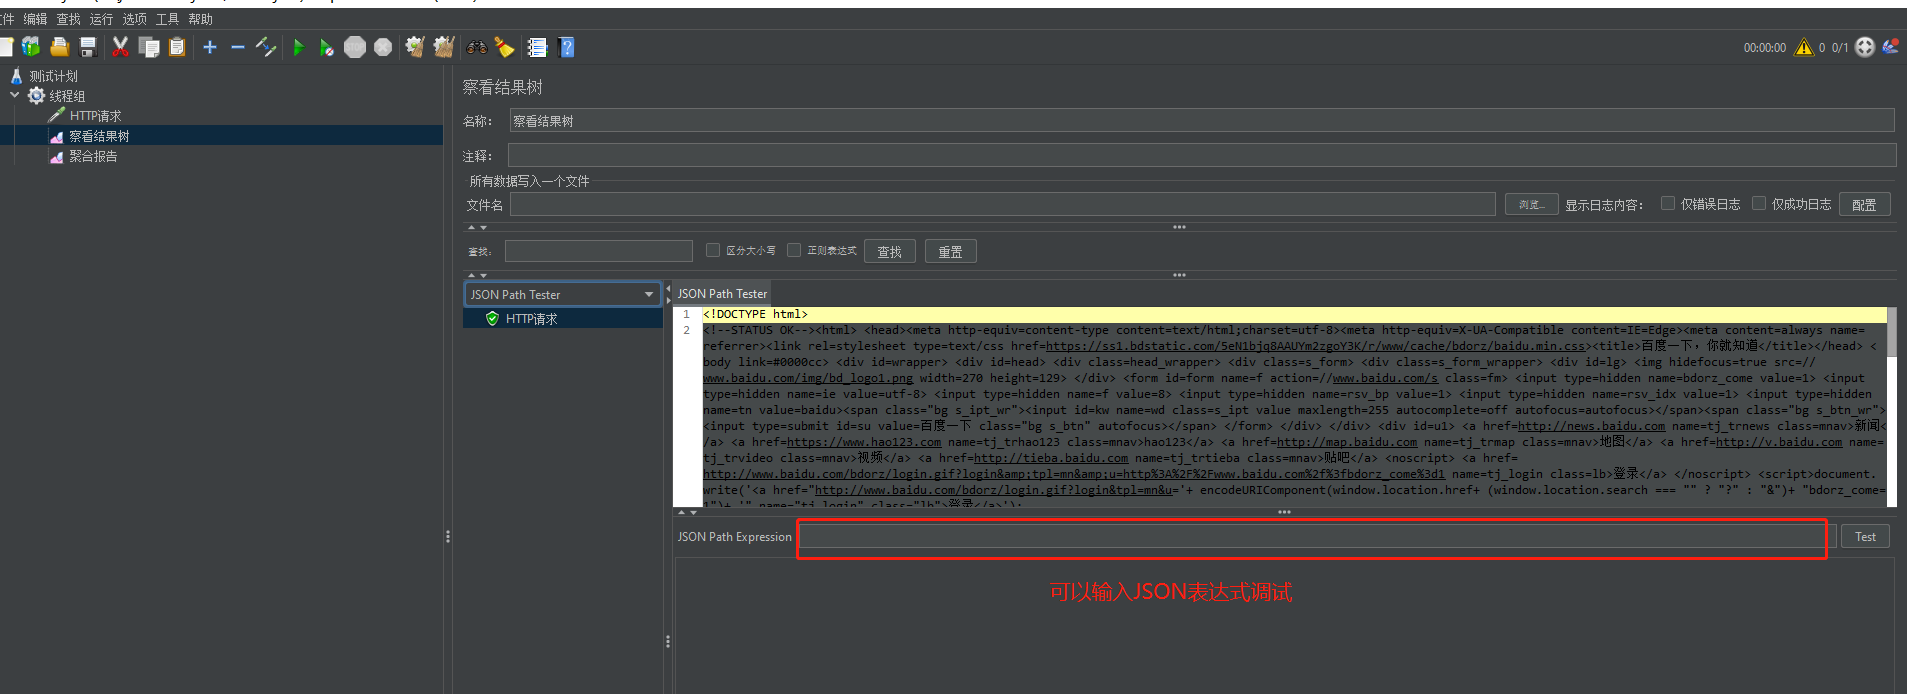This screenshot has width=1907, height=694.
Task: Click the 名称 name input field
Action: point(1202,121)
